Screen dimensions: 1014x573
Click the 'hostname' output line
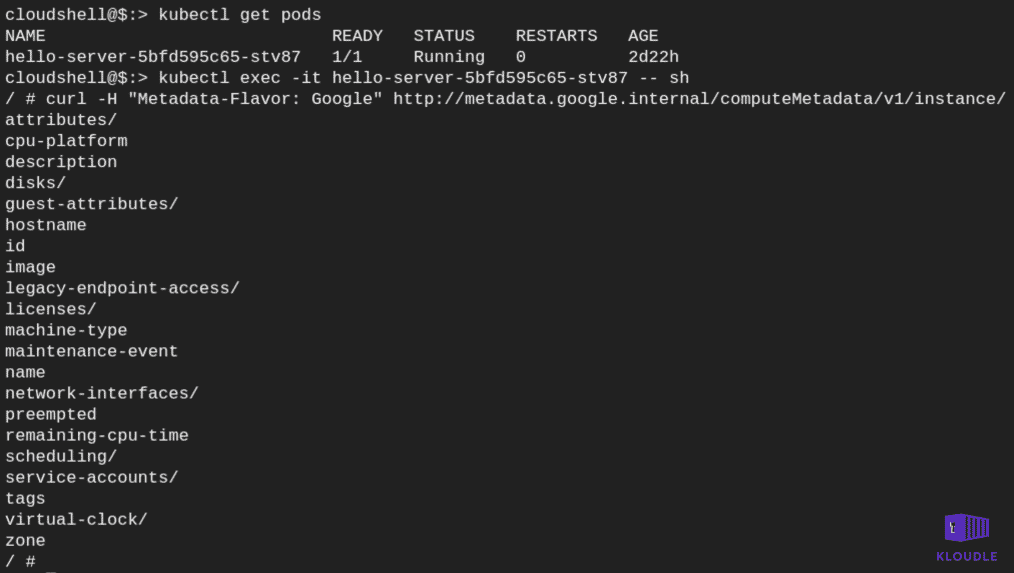click(x=45, y=225)
